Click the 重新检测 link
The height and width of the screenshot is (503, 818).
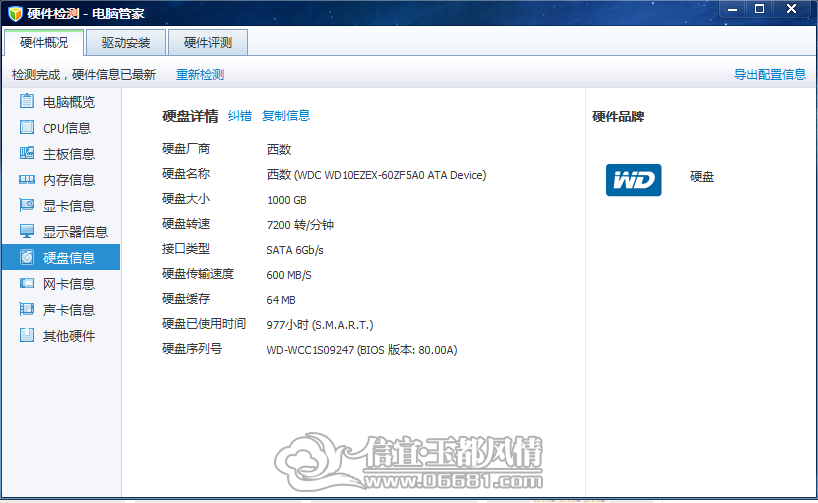click(x=200, y=75)
